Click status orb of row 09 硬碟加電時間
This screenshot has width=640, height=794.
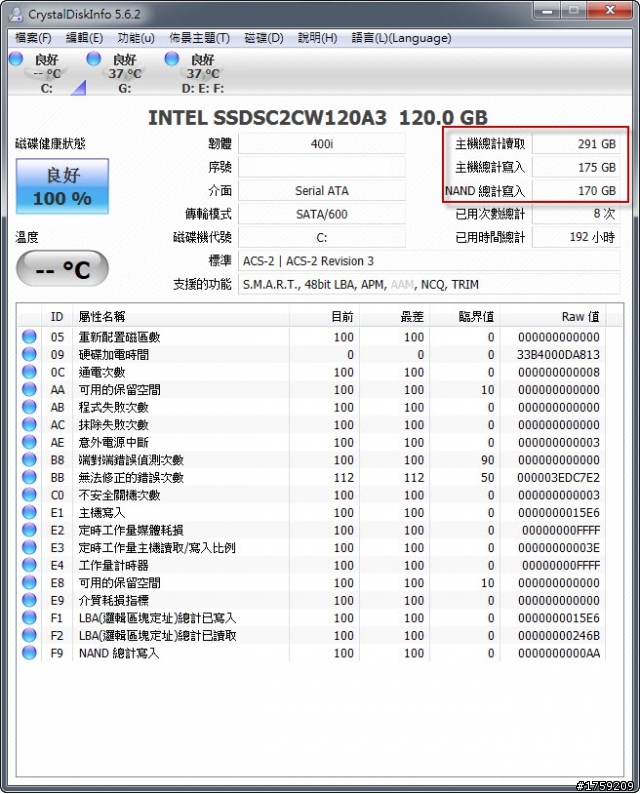point(29,354)
